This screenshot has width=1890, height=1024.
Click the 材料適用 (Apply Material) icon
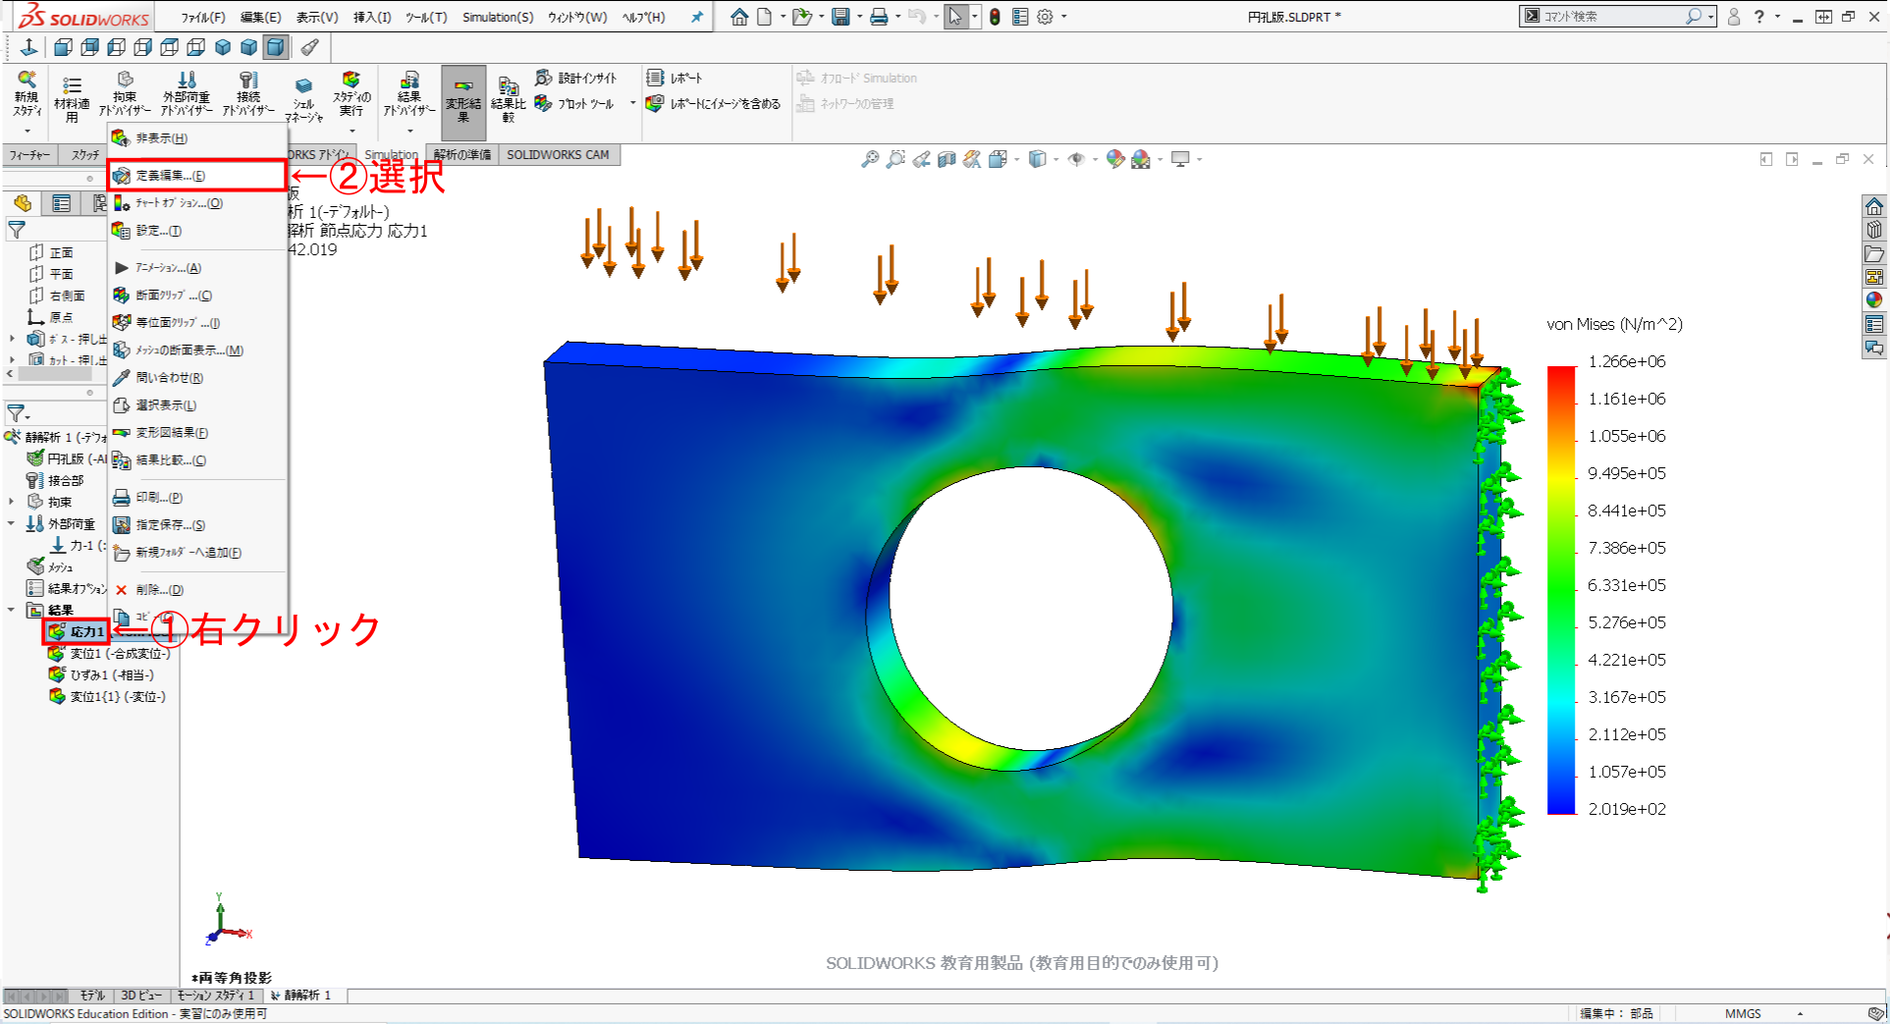(x=71, y=99)
